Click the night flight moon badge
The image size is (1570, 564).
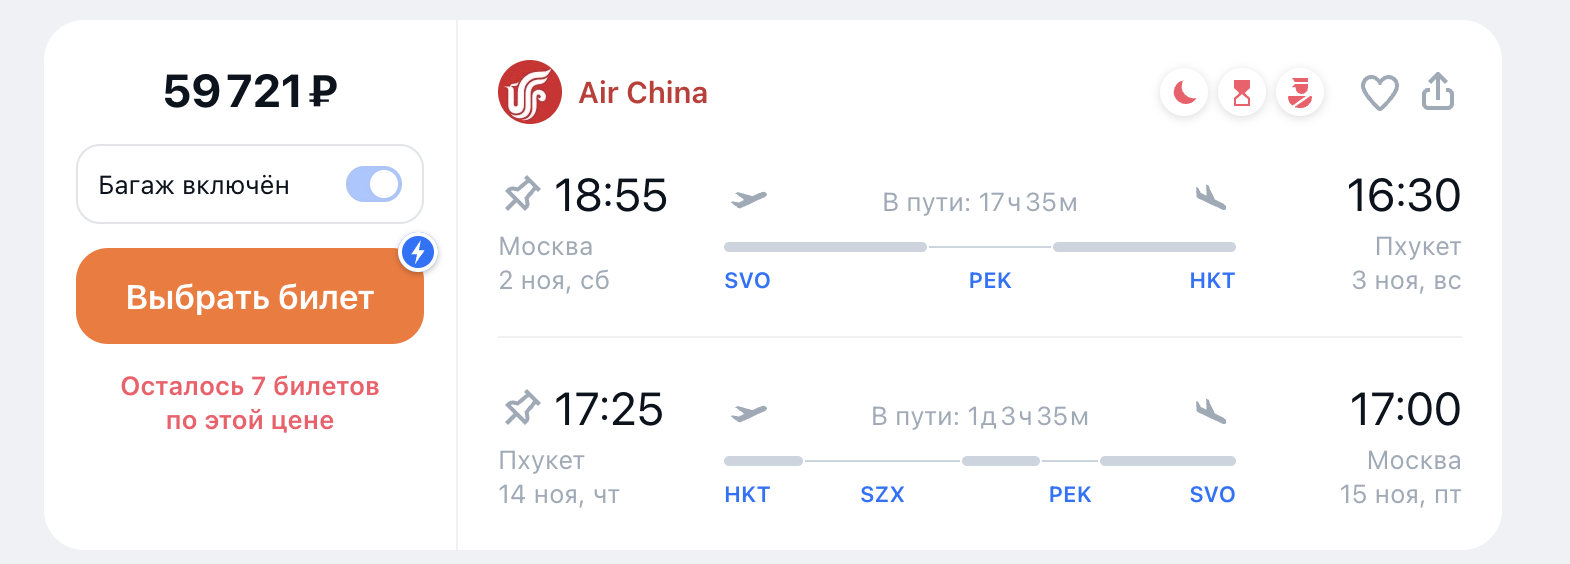coord(1184,93)
